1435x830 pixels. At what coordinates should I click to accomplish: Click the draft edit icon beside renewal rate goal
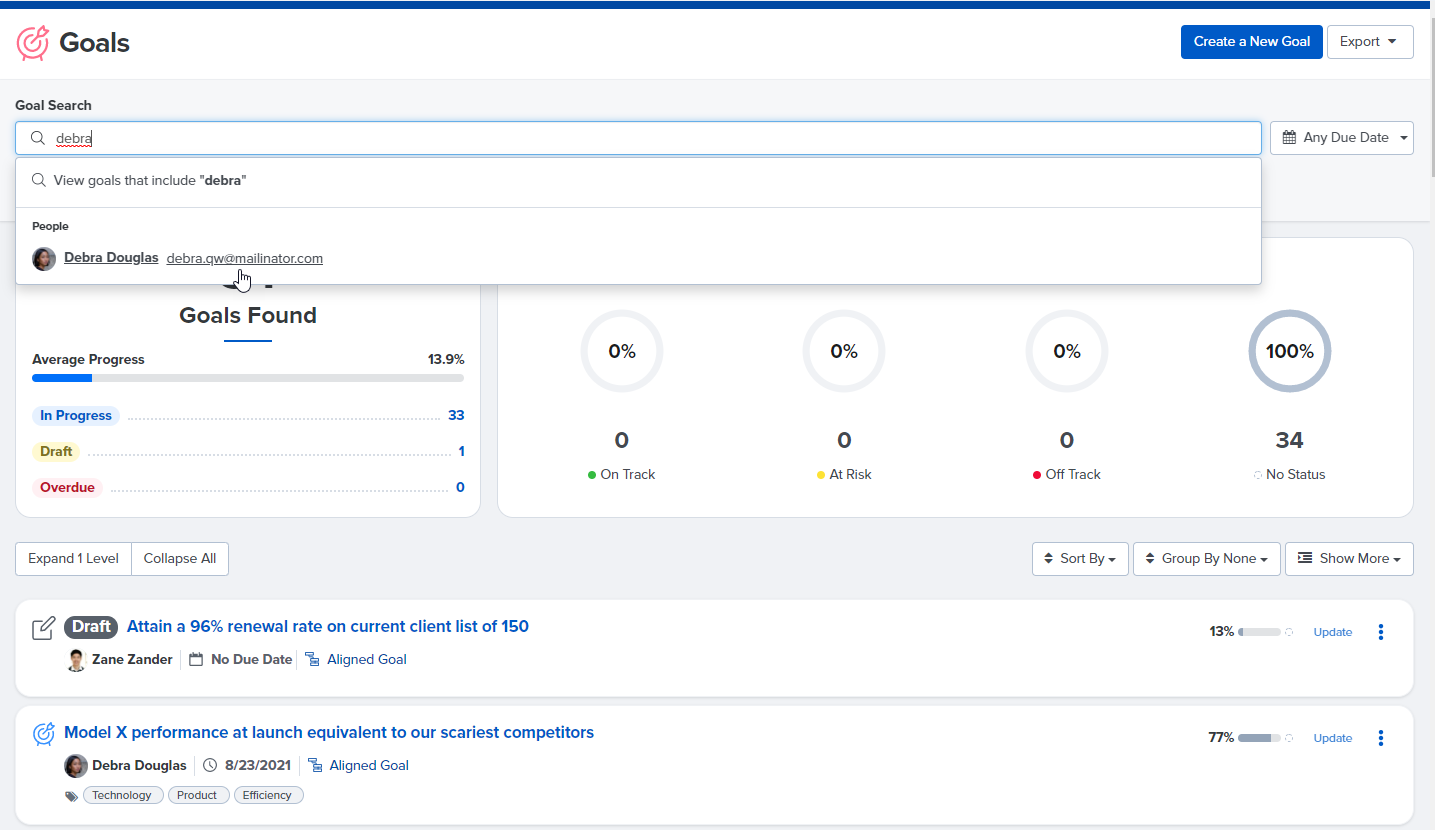tap(43, 628)
